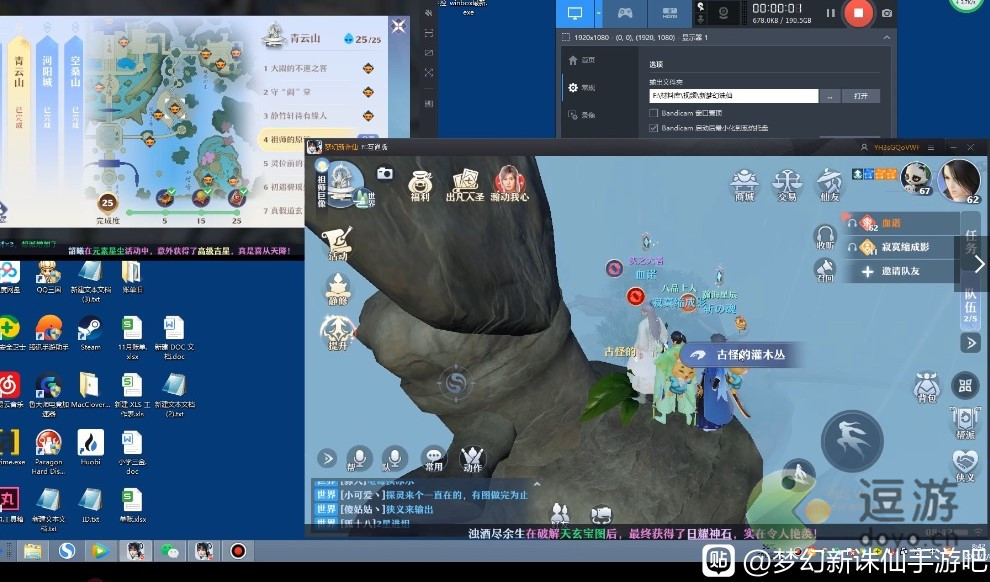Open WeChat from the taskbar

(169, 551)
